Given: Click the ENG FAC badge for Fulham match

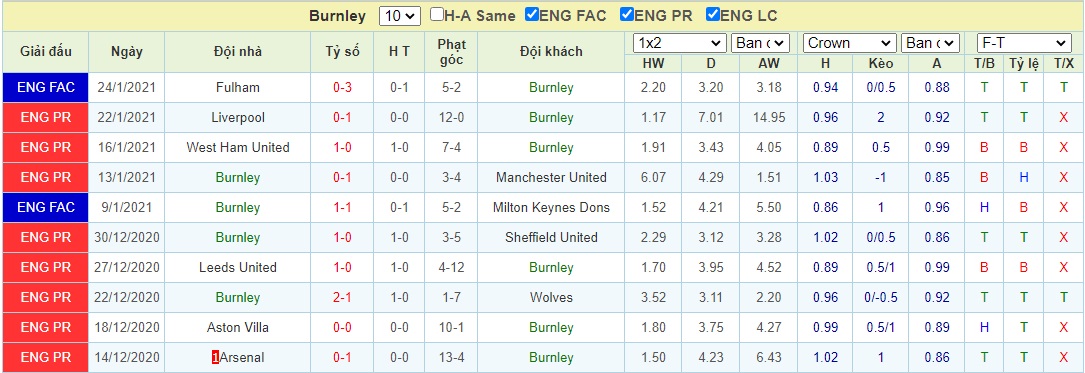Looking at the screenshot, I should pyautogui.click(x=46, y=87).
